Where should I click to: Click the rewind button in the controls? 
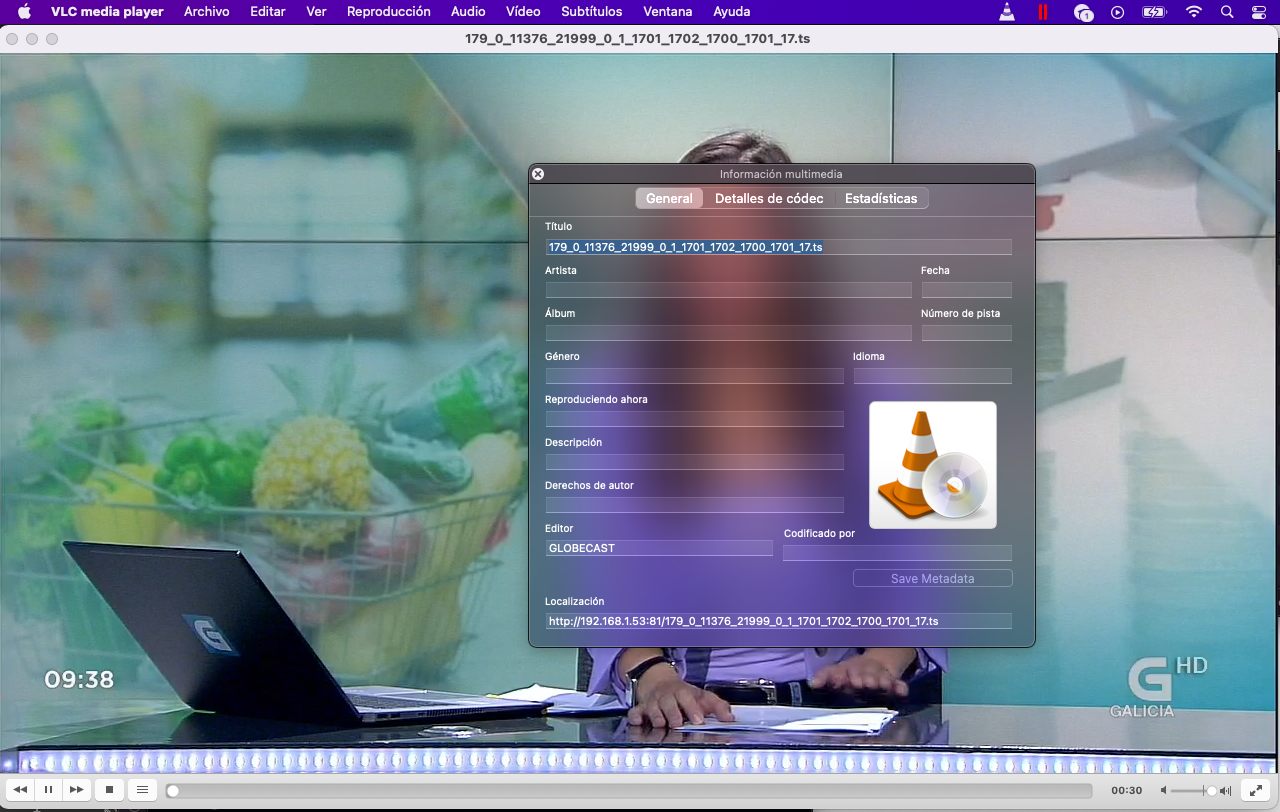(20, 790)
